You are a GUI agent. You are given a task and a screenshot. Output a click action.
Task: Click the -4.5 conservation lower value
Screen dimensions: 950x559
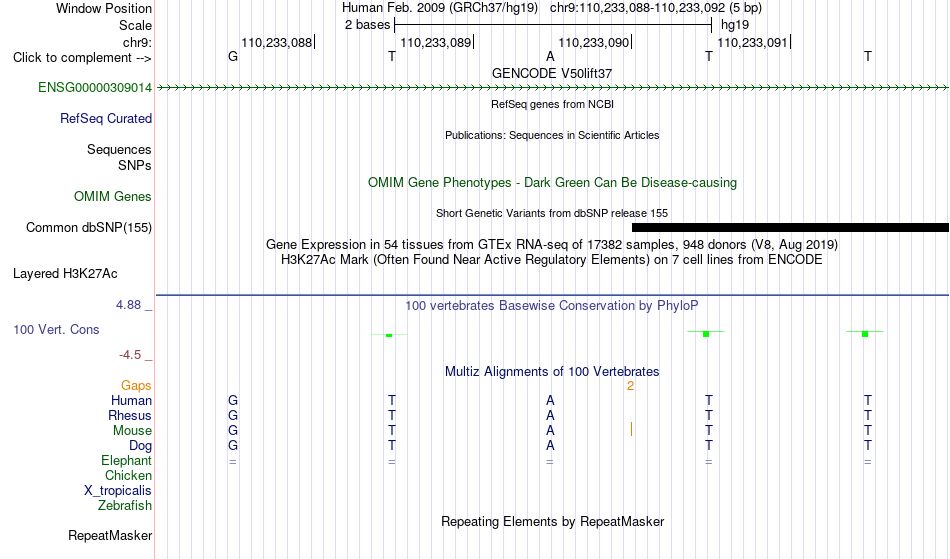click(x=130, y=355)
